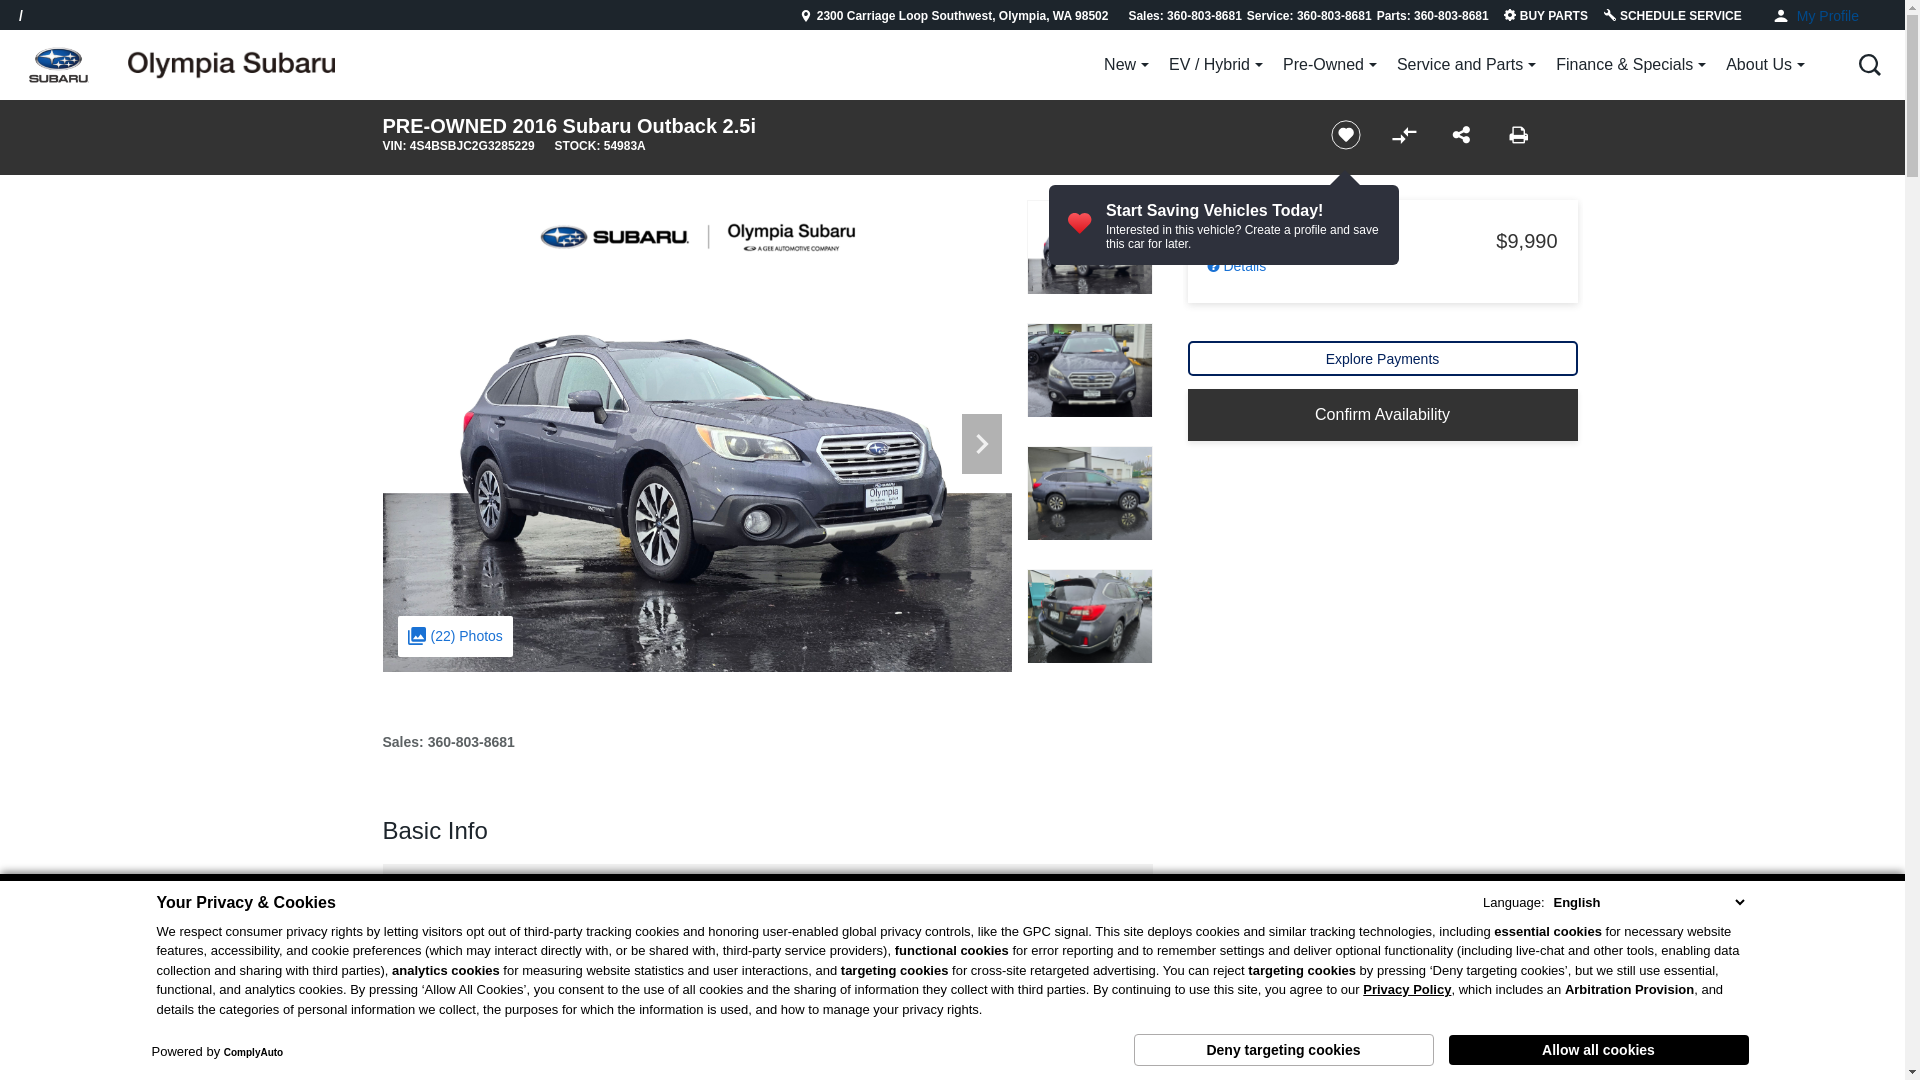The height and width of the screenshot is (1080, 1920).
Task: Open dealership address location link
Action: coord(954,16)
